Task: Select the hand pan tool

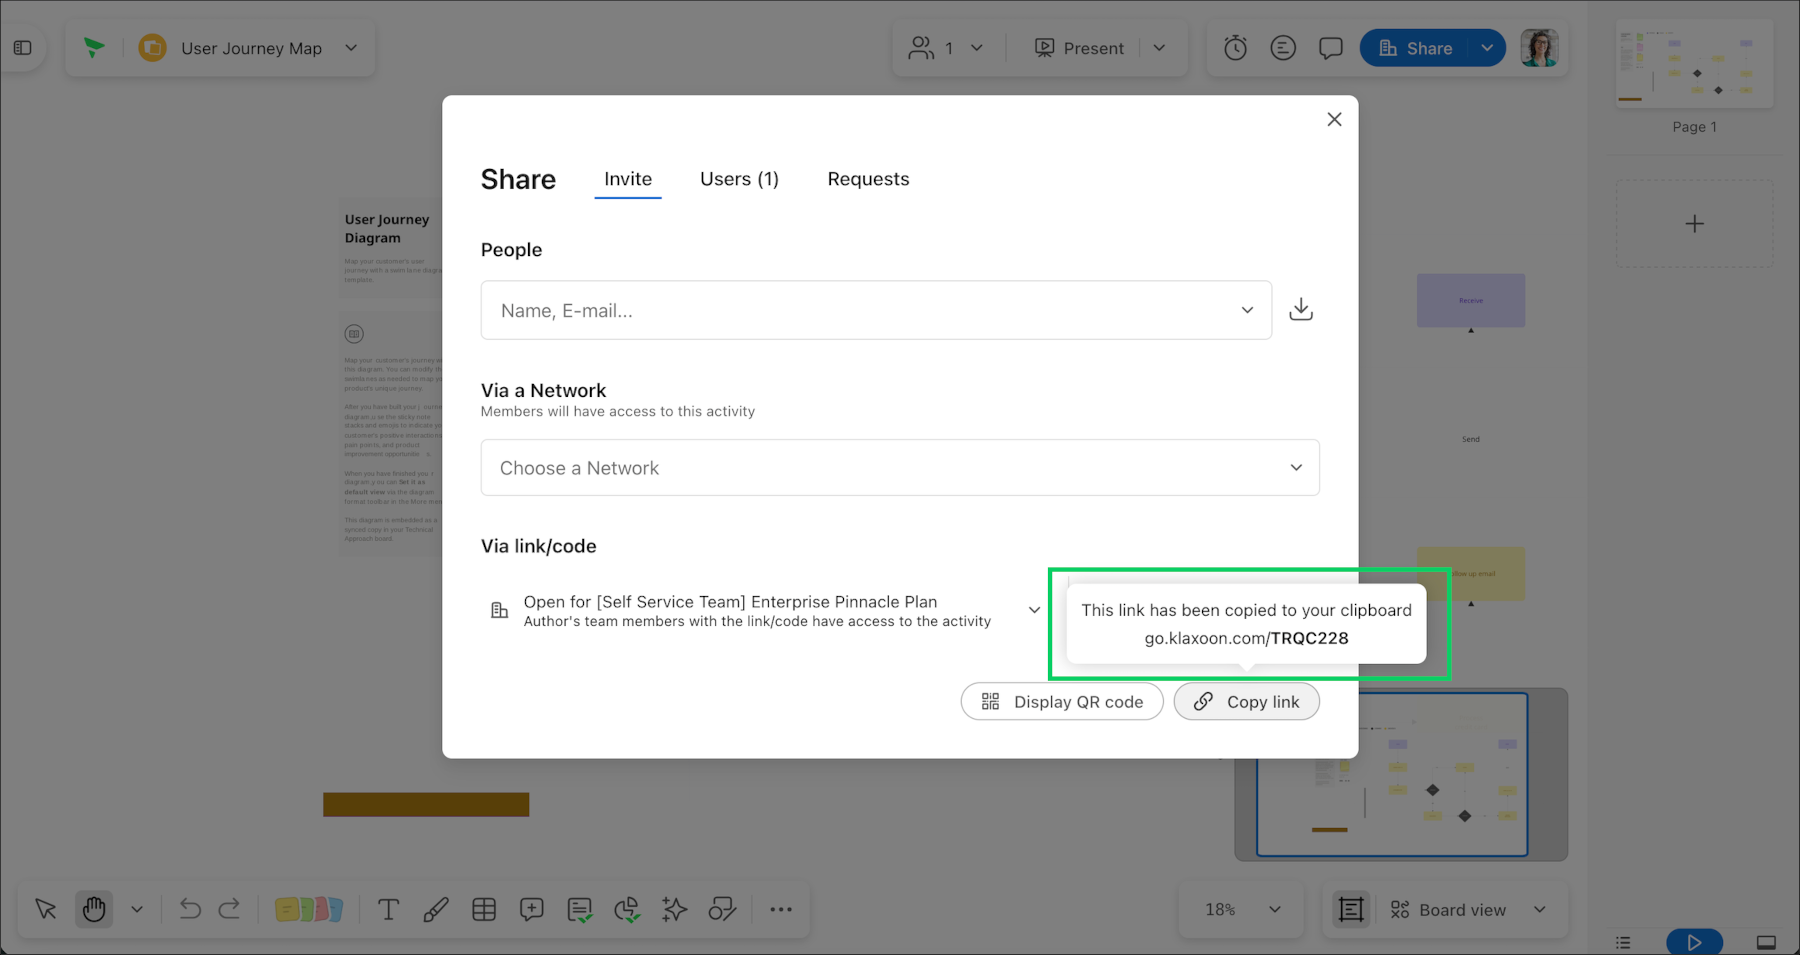Action: tap(94, 909)
